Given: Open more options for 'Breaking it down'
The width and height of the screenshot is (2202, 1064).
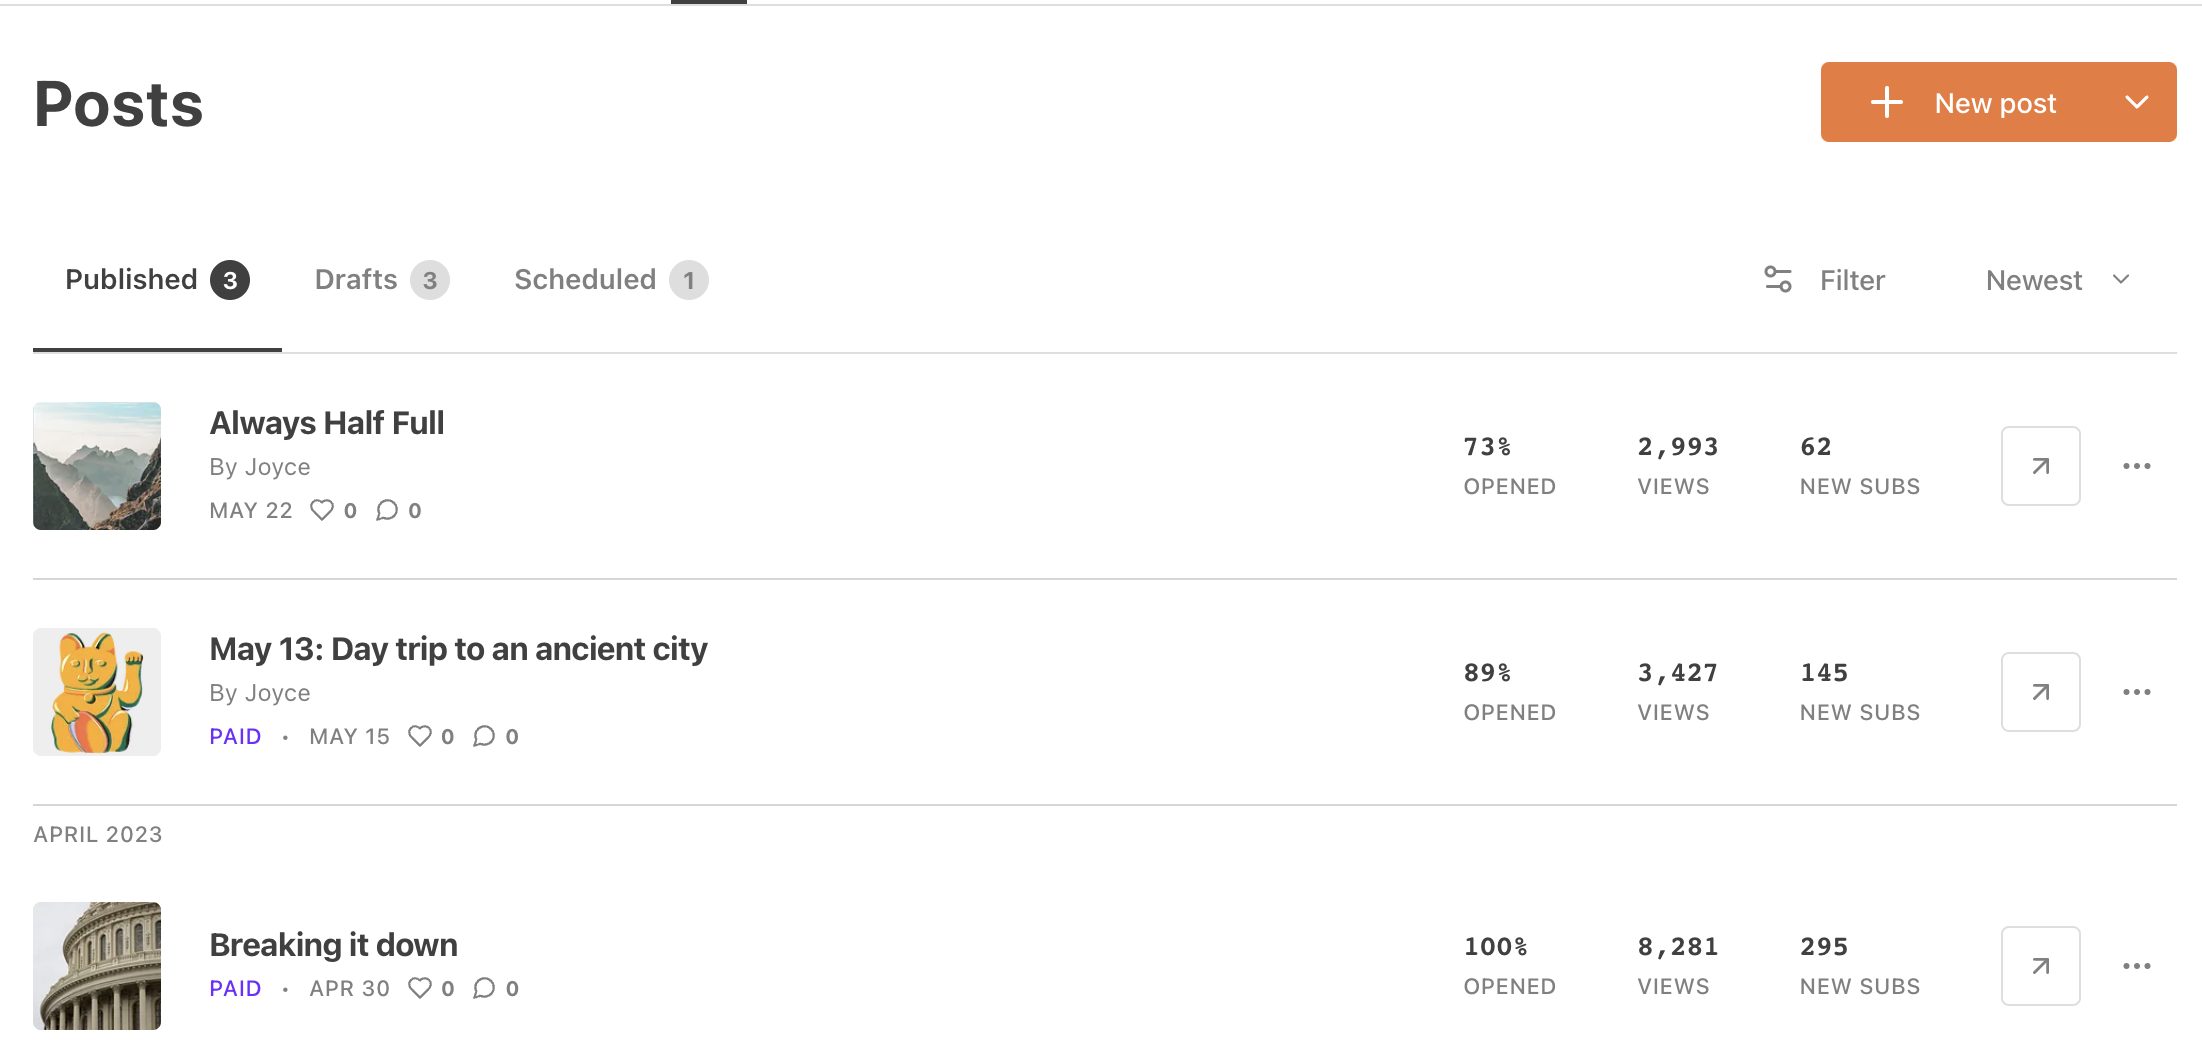Looking at the screenshot, I should 2136,966.
